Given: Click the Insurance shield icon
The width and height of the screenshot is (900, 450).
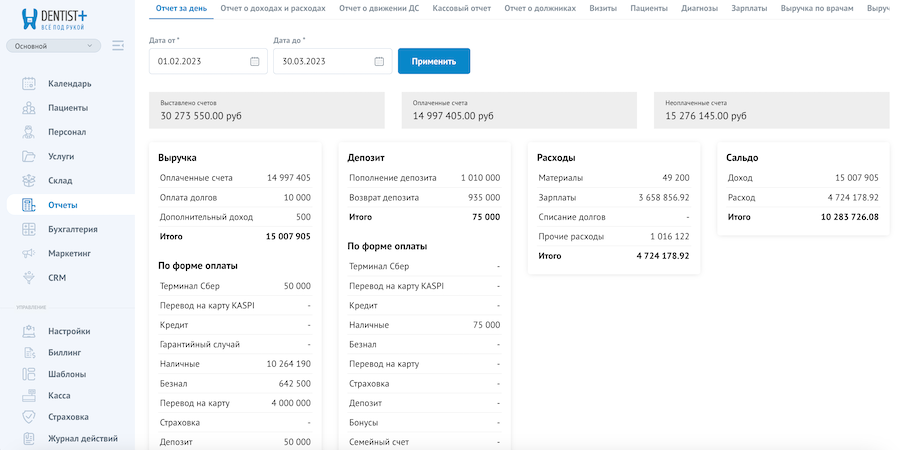Looking at the screenshot, I should click(x=29, y=416).
